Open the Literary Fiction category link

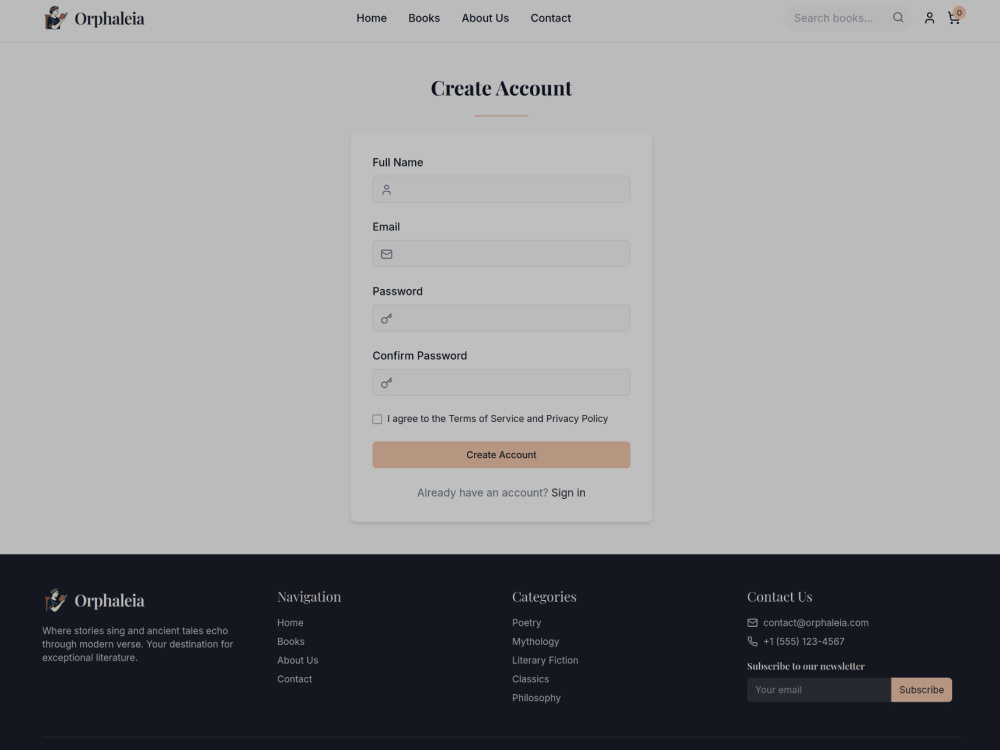coord(545,661)
